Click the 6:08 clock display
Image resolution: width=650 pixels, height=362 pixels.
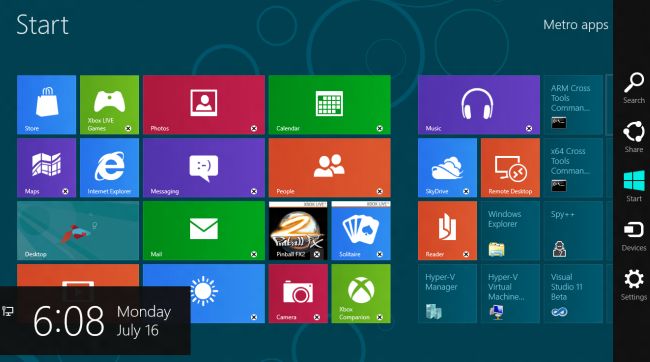[69, 321]
